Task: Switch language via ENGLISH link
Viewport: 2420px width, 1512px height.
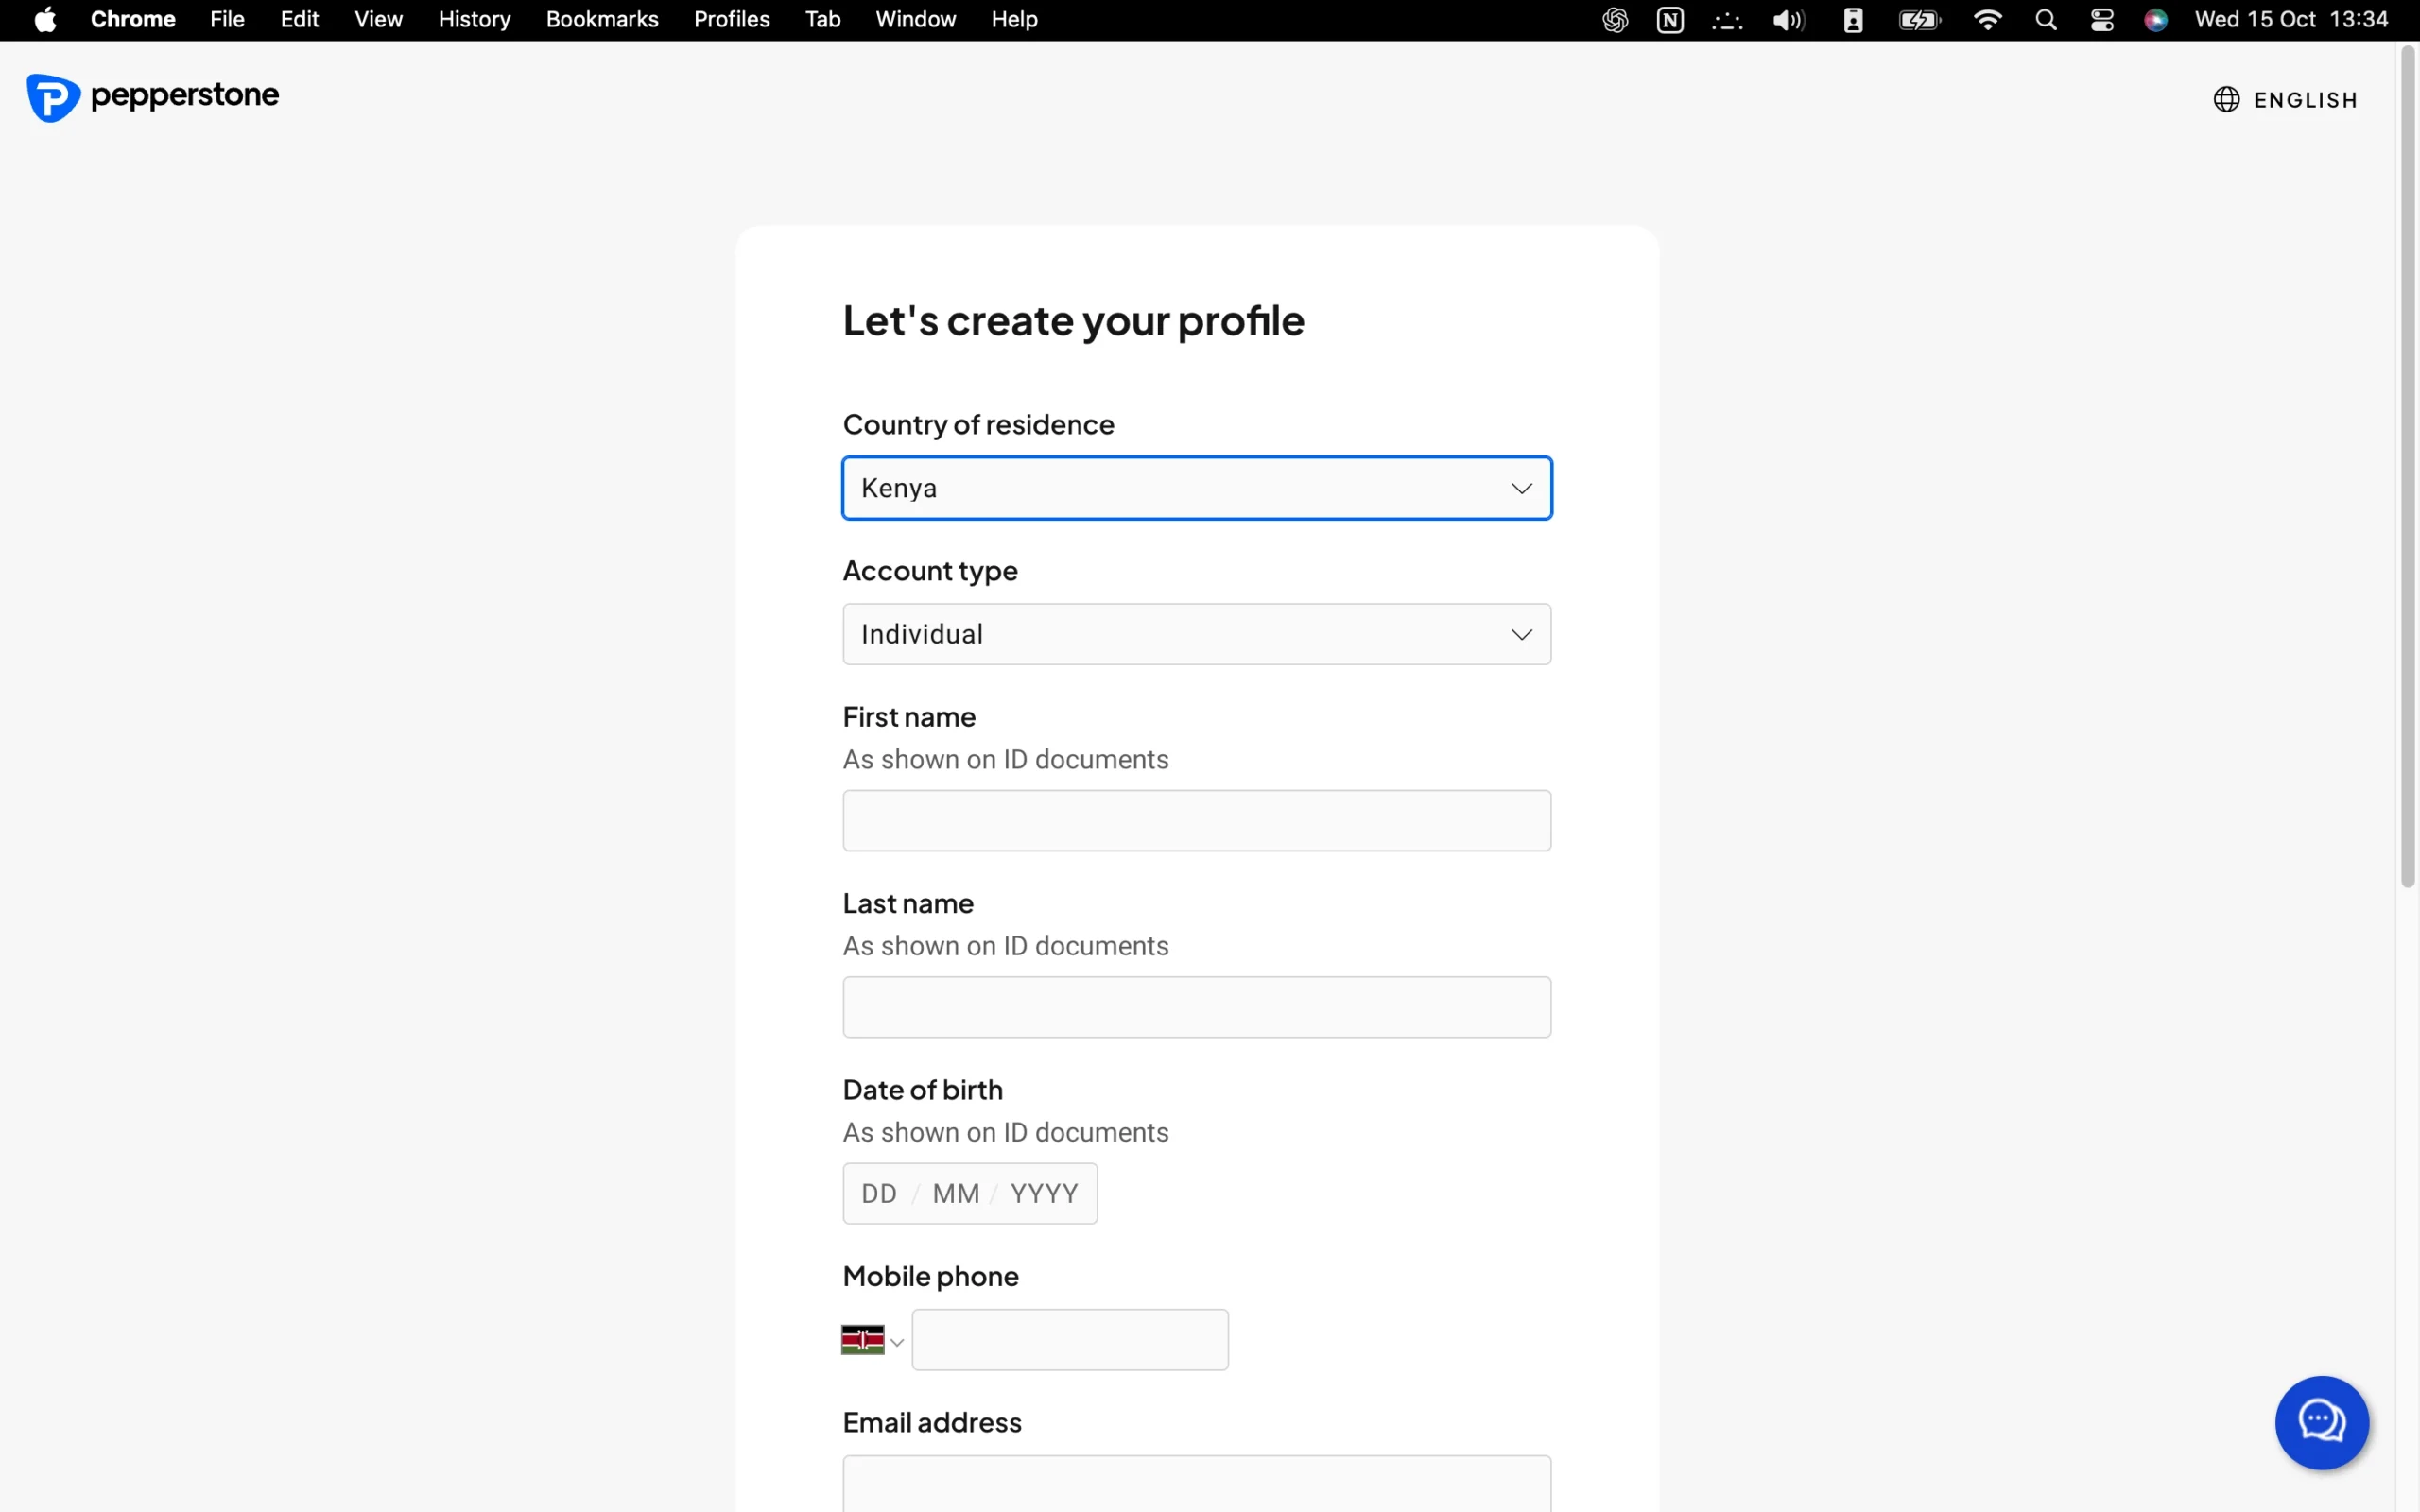Action: [x=2305, y=100]
